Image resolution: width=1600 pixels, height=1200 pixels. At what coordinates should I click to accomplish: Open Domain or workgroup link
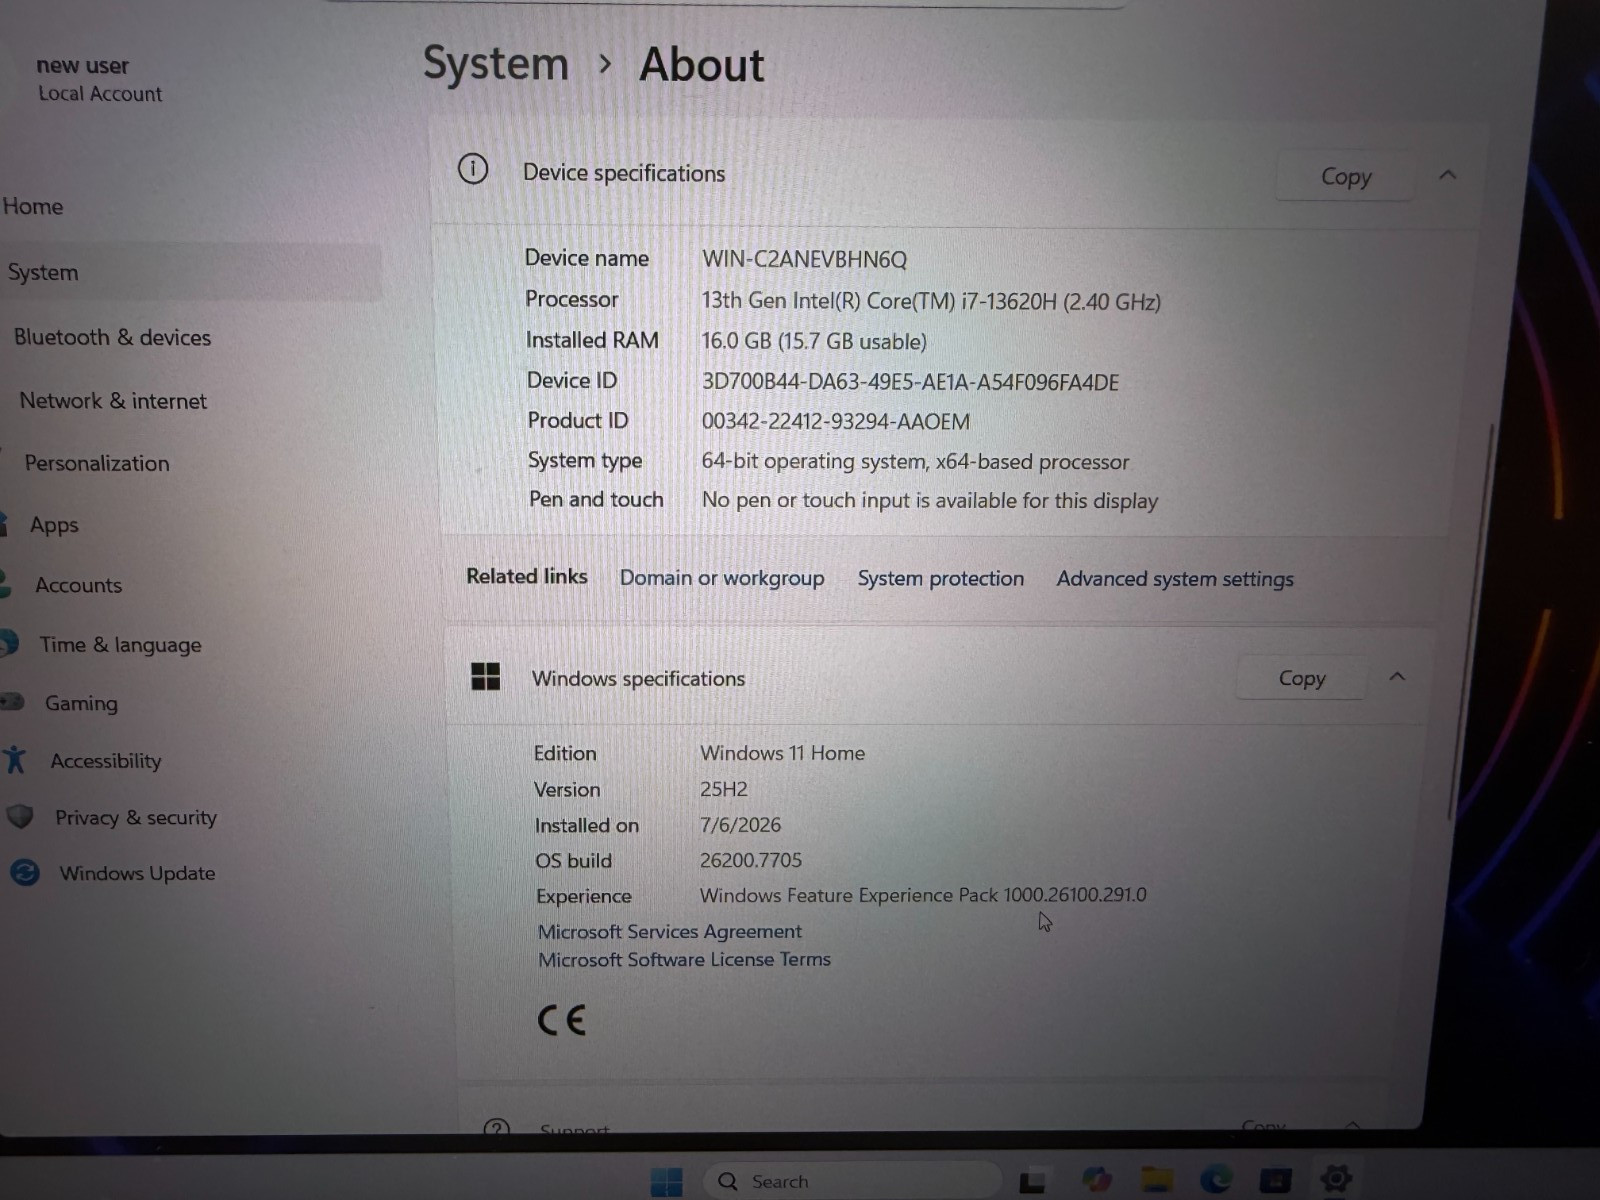pos(722,578)
